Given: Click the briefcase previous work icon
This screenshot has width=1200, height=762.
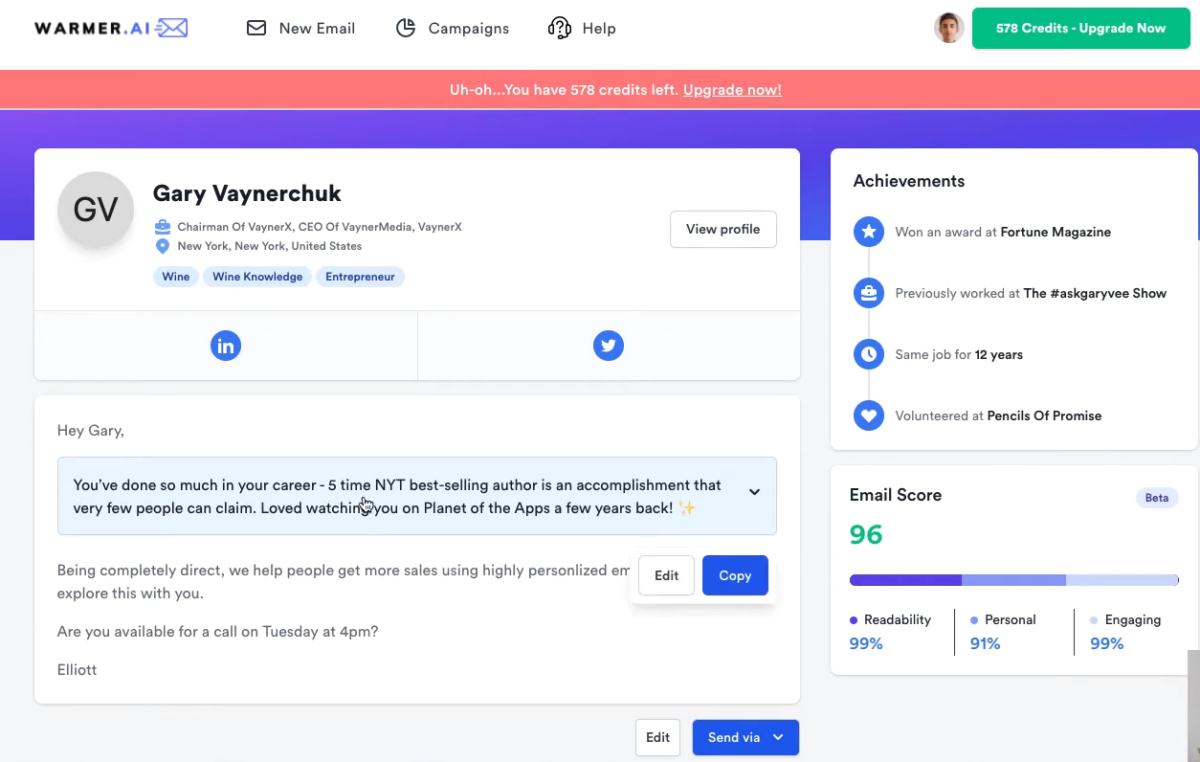Looking at the screenshot, I should click(x=869, y=293).
